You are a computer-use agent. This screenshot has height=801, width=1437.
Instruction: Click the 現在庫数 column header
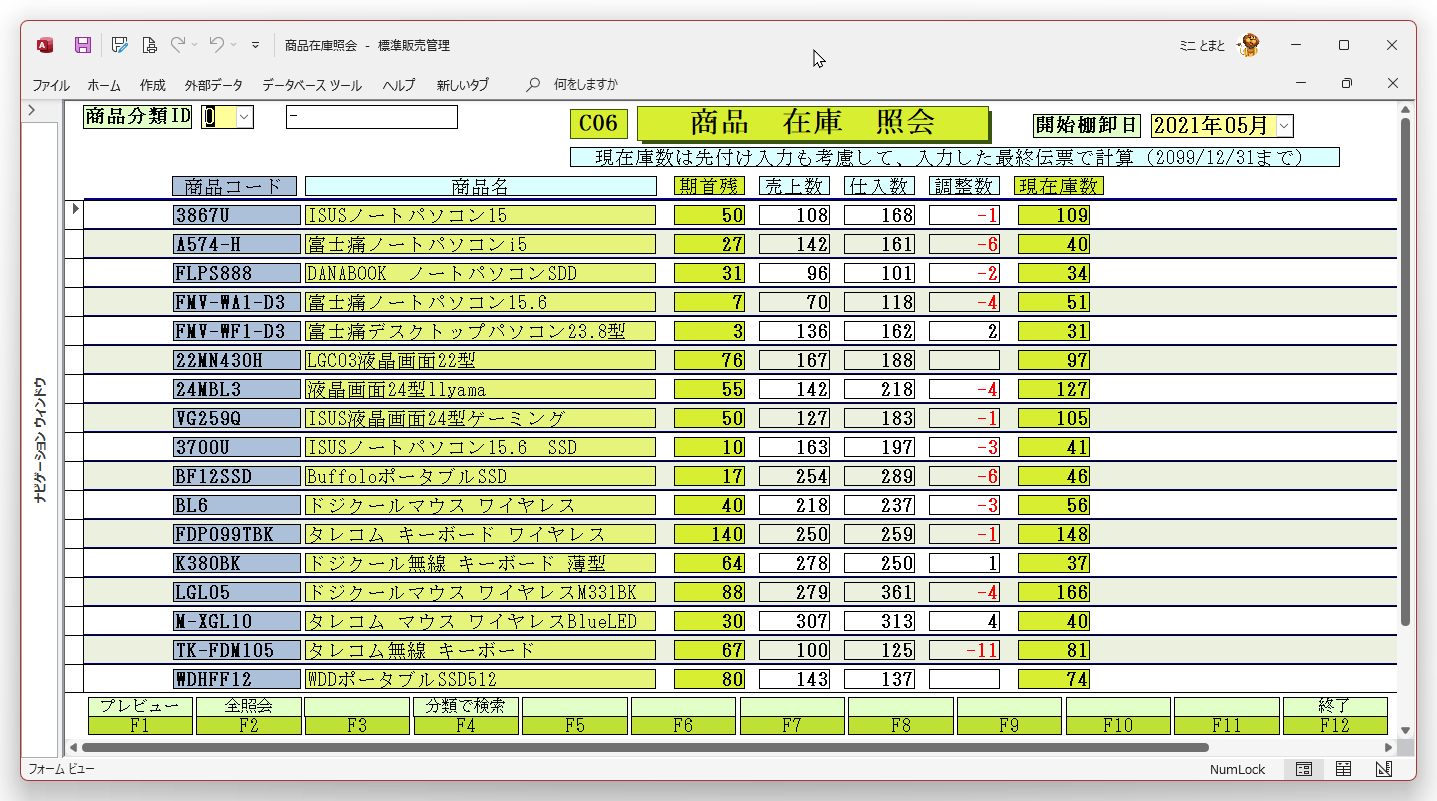tap(1059, 186)
